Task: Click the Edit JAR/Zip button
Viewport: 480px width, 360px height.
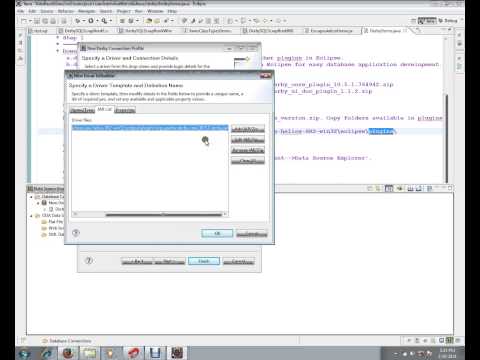Action: coord(248,140)
